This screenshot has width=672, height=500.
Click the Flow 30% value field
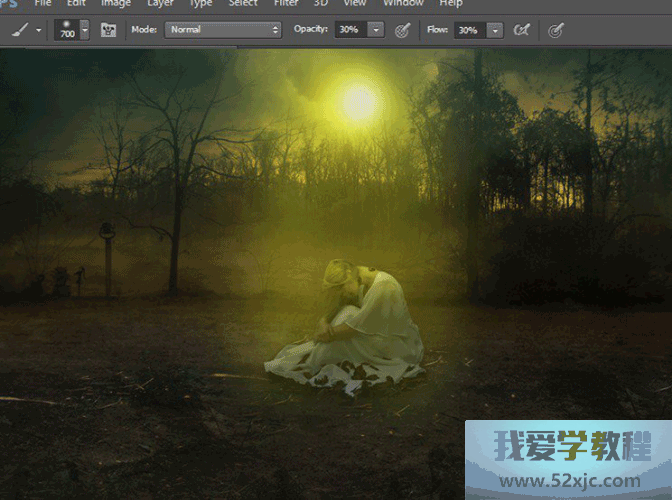click(x=468, y=30)
